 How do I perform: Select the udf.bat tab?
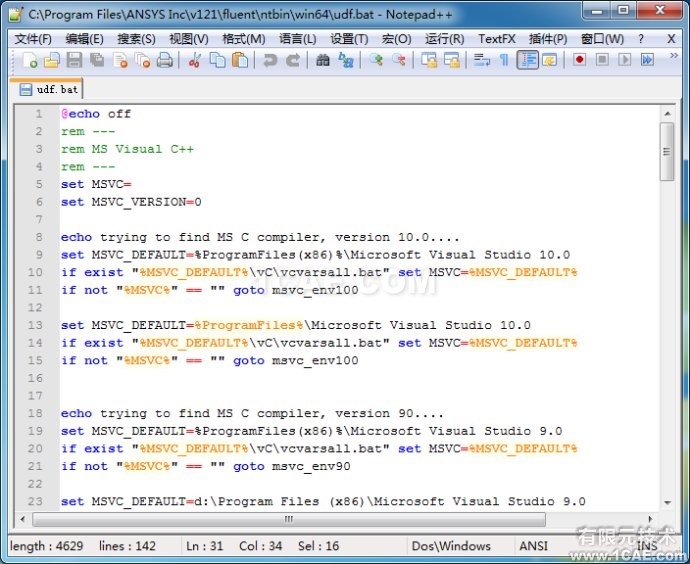pos(48,89)
